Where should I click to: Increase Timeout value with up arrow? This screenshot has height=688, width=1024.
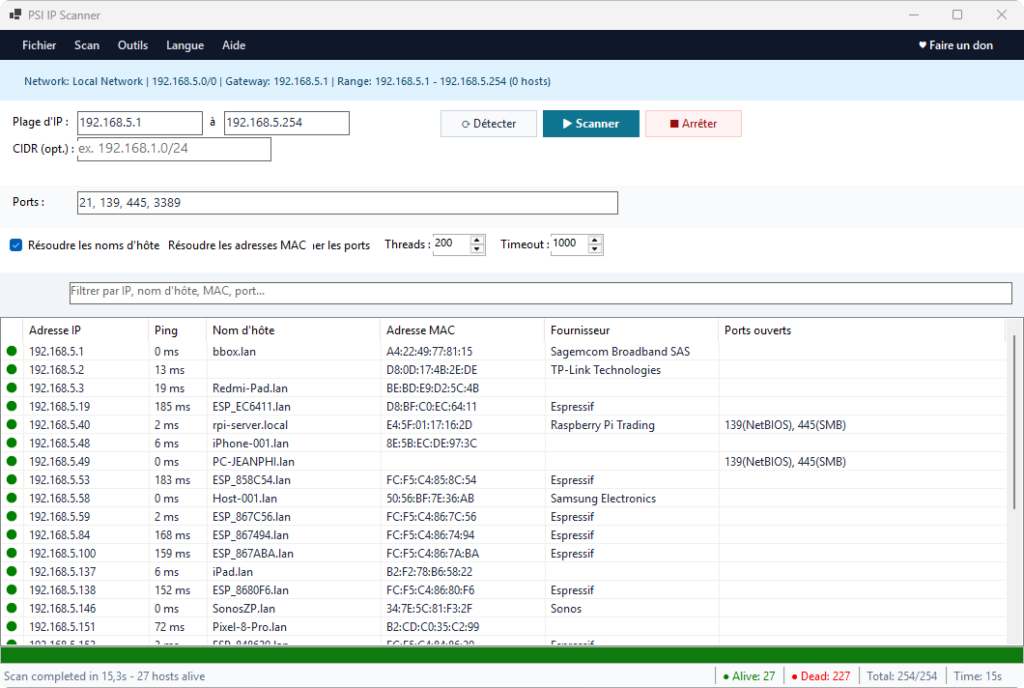[595, 240]
